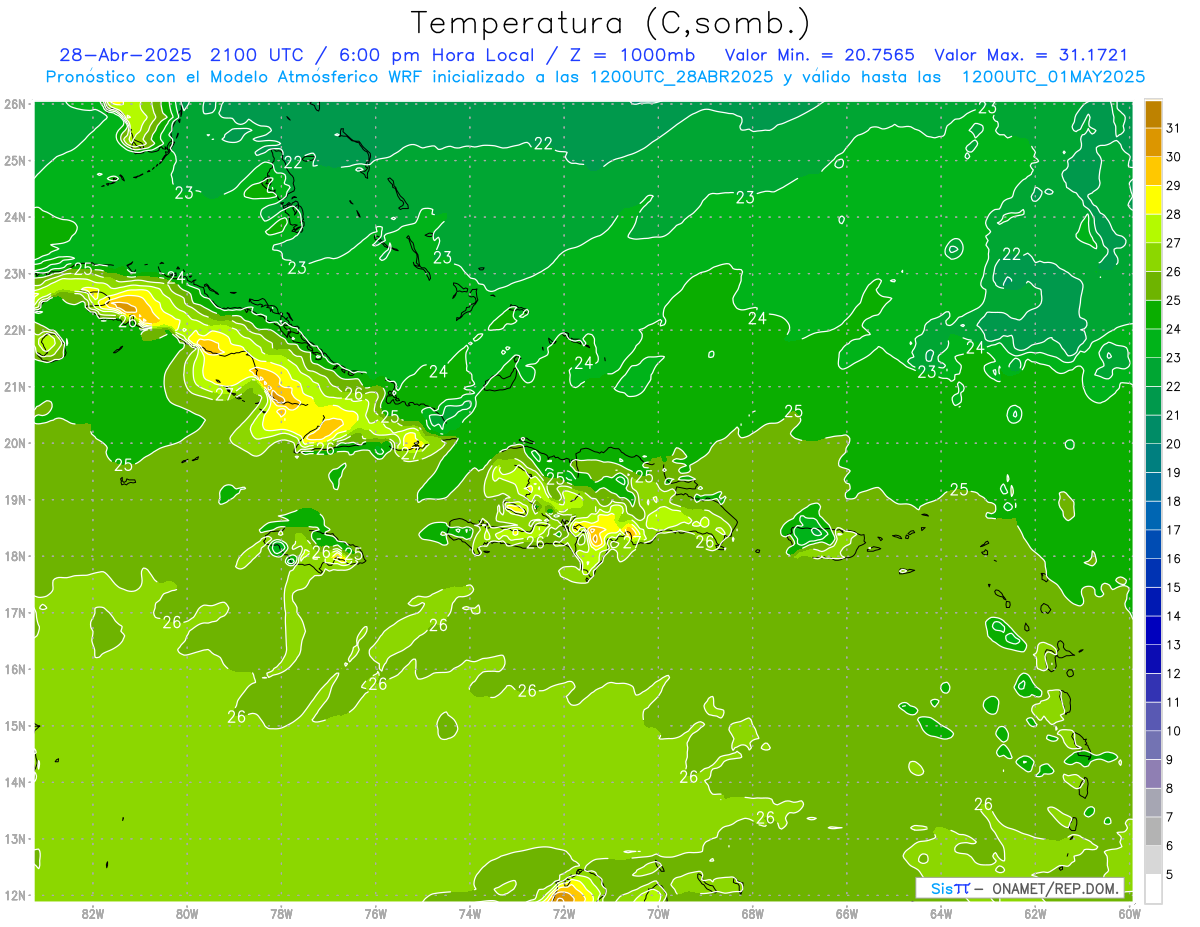This screenshot has width=1200, height=927.
Task: Click the '12' label in the color legend
Action: [x=1174, y=673]
